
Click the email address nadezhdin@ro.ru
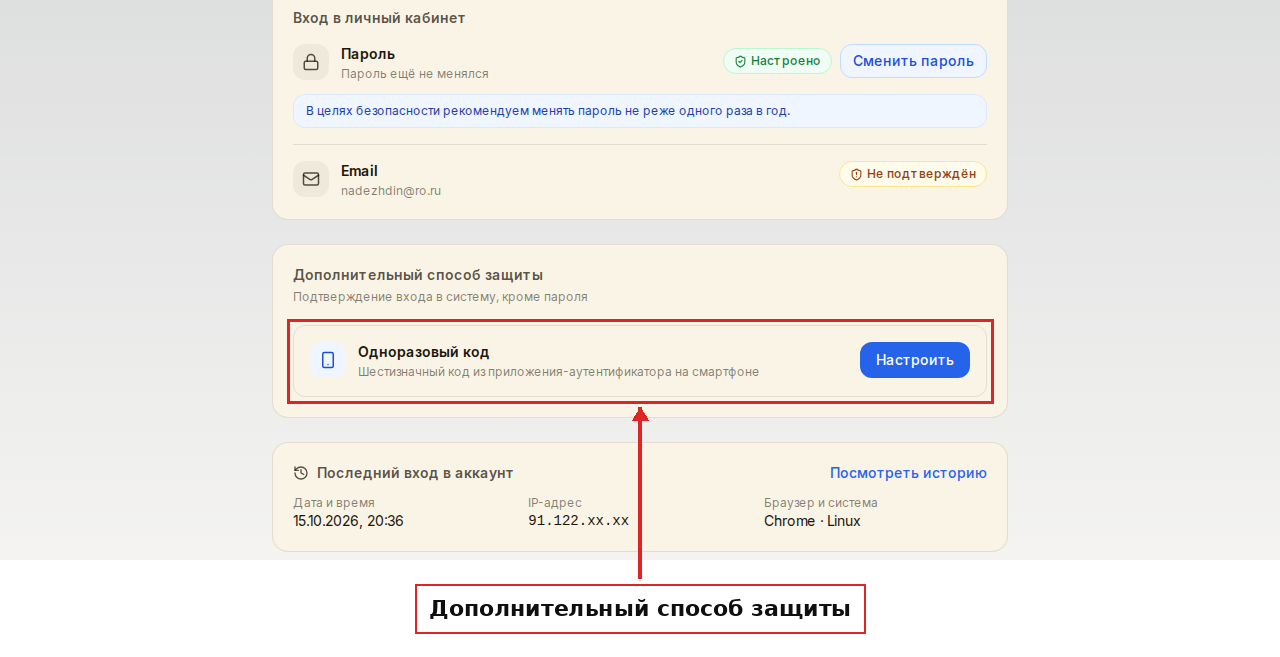coord(391,190)
